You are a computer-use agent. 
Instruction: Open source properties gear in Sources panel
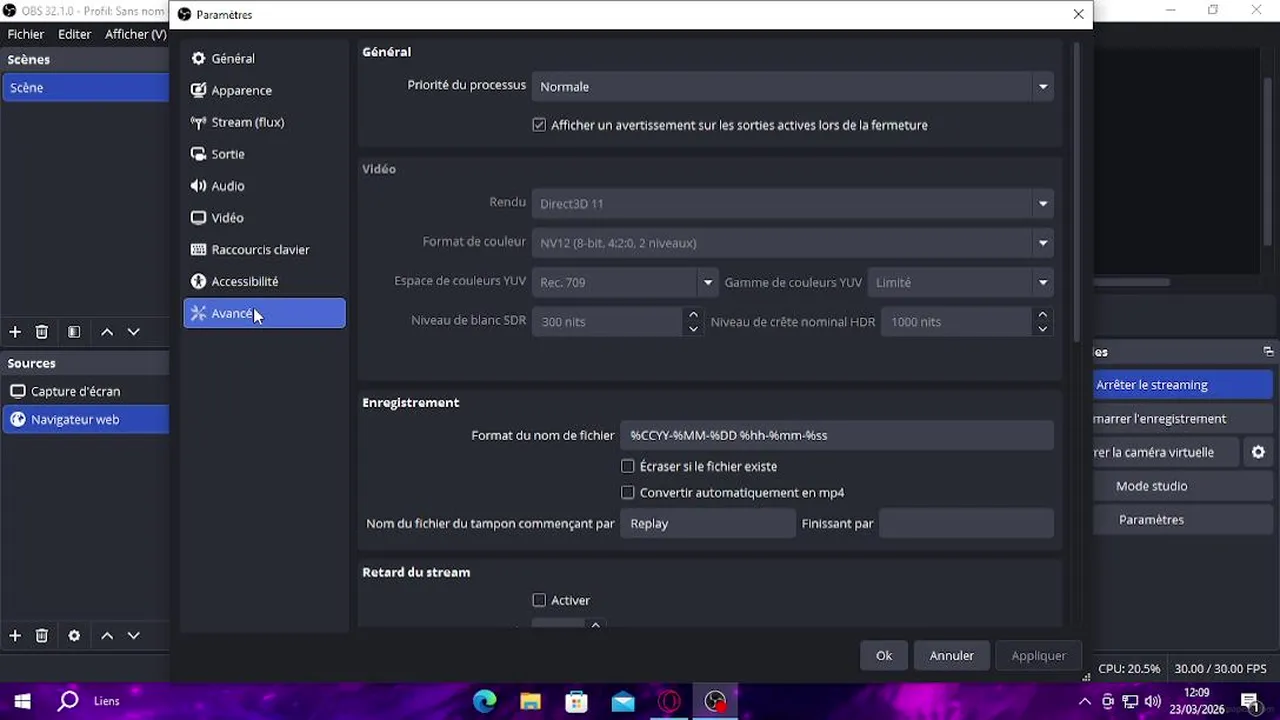74,636
